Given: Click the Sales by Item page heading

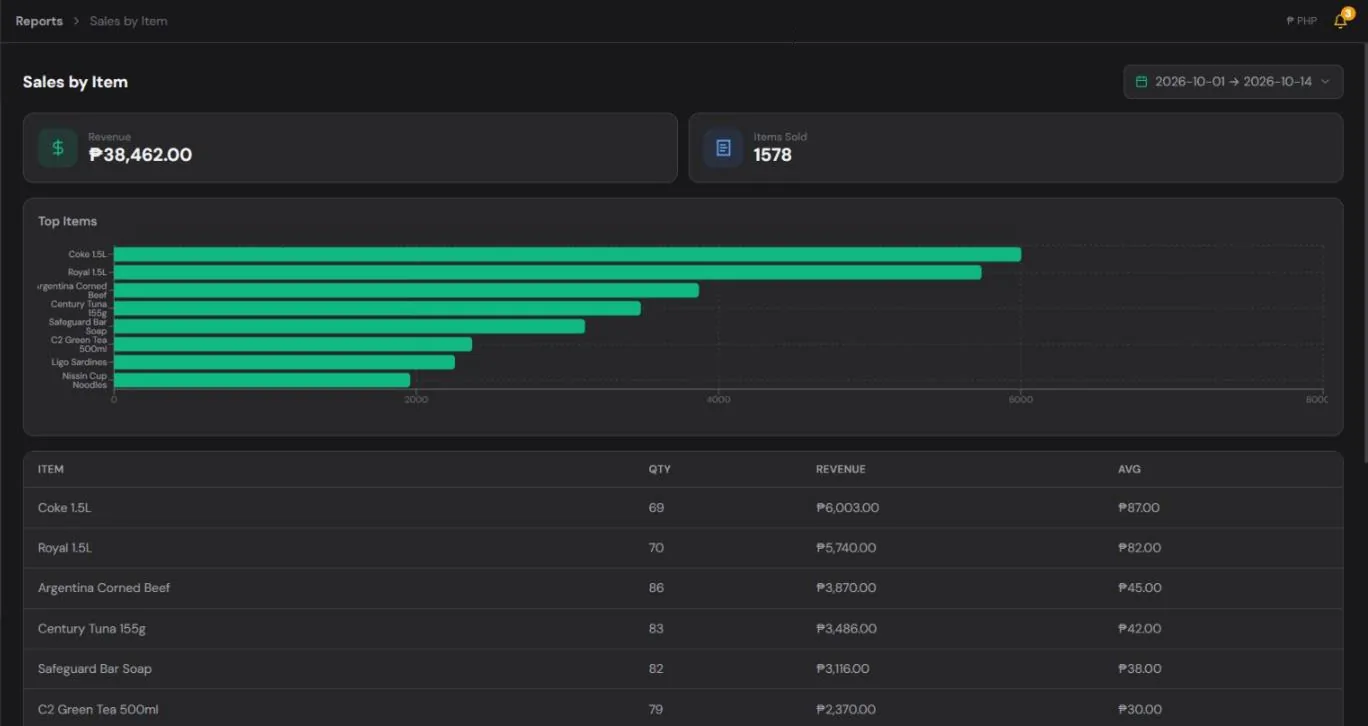Looking at the screenshot, I should pyautogui.click(x=75, y=82).
